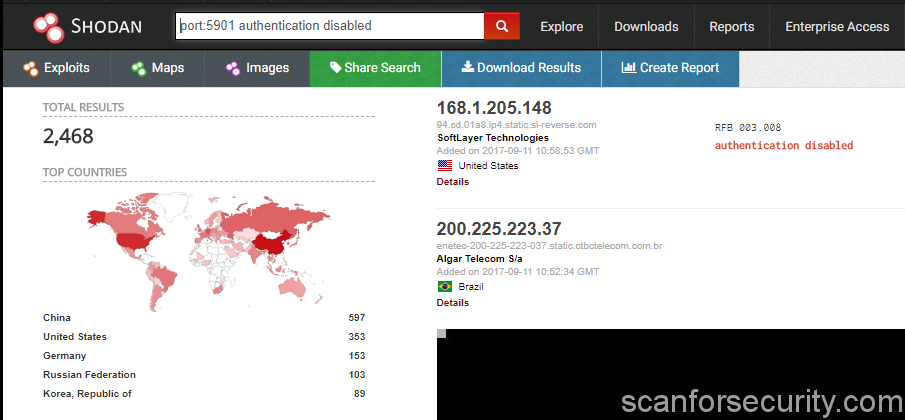
Task: Focus the search query input field
Action: coord(330,26)
